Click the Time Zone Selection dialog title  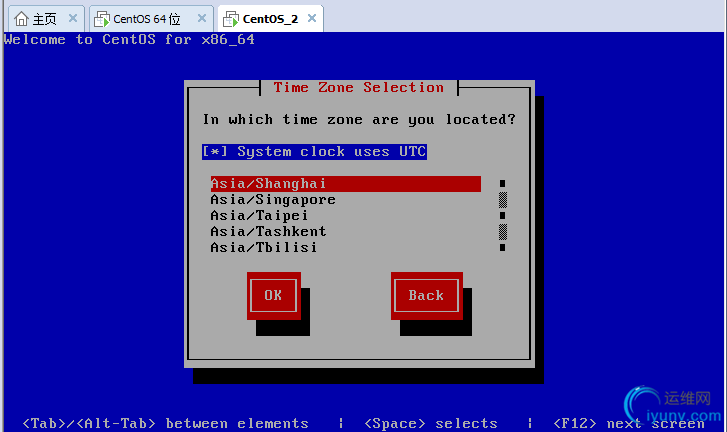pos(358,87)
